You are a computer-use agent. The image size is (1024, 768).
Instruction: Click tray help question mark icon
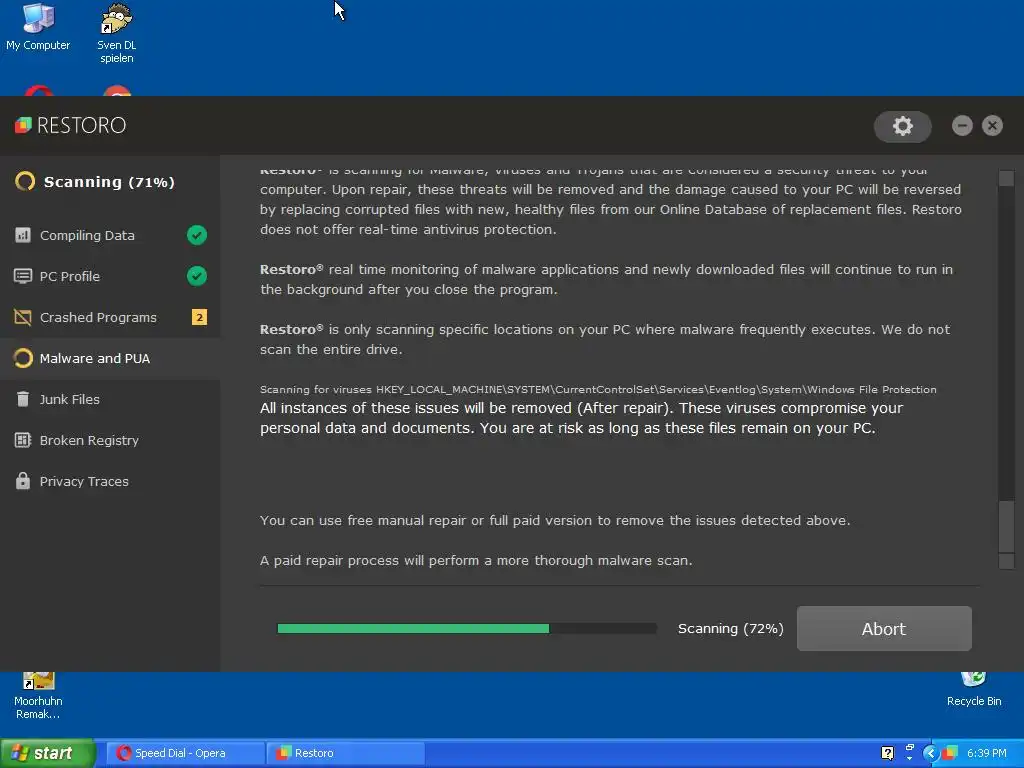(x=888, y=753)
